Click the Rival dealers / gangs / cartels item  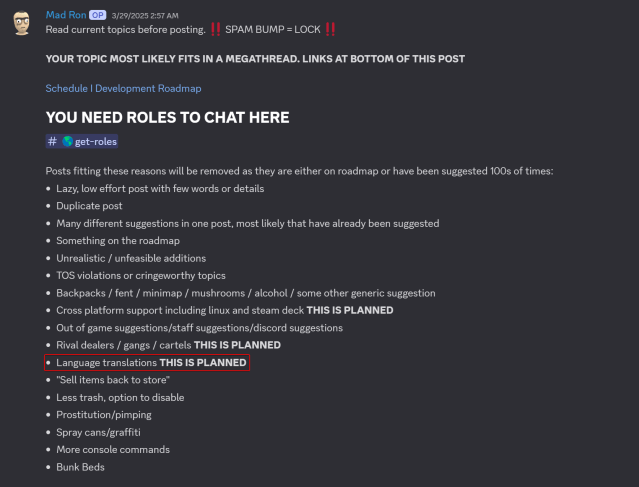tap(168, 345)
